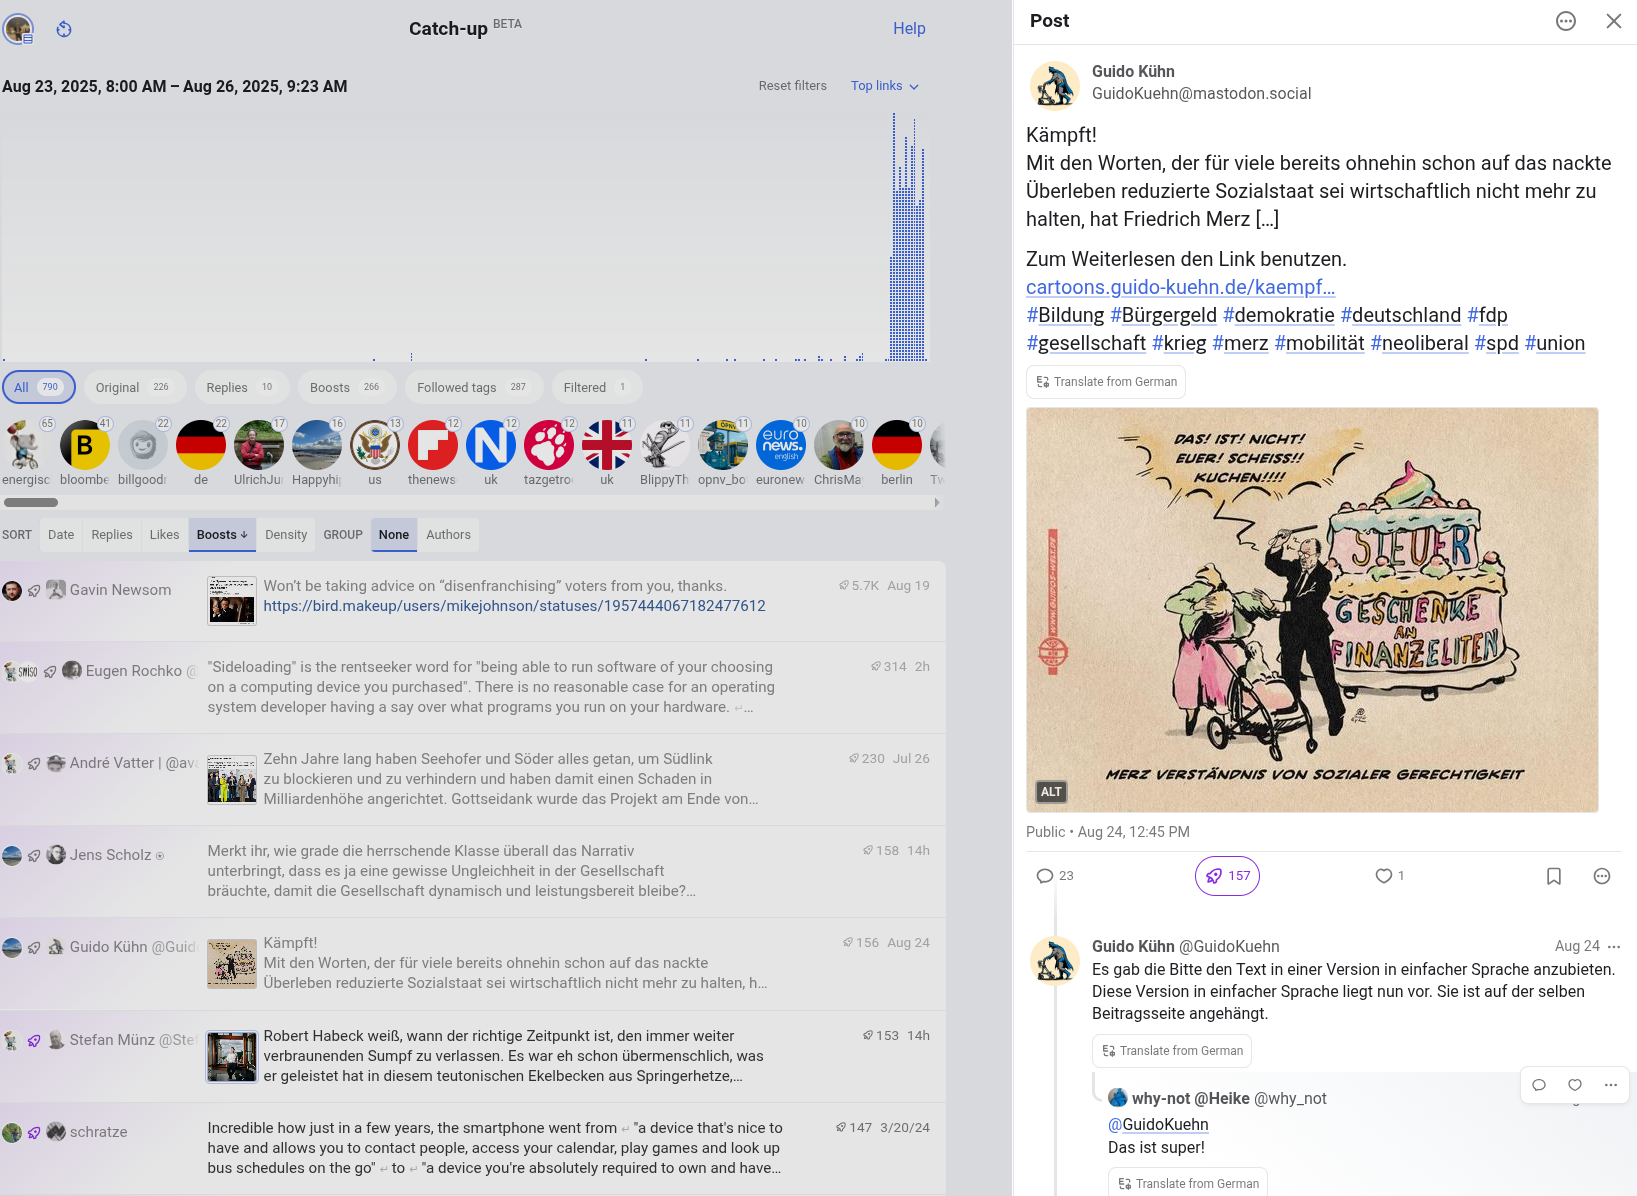The image size is (1637, 1196).
Task: Translate main post from German
Action: (1106, 382)
